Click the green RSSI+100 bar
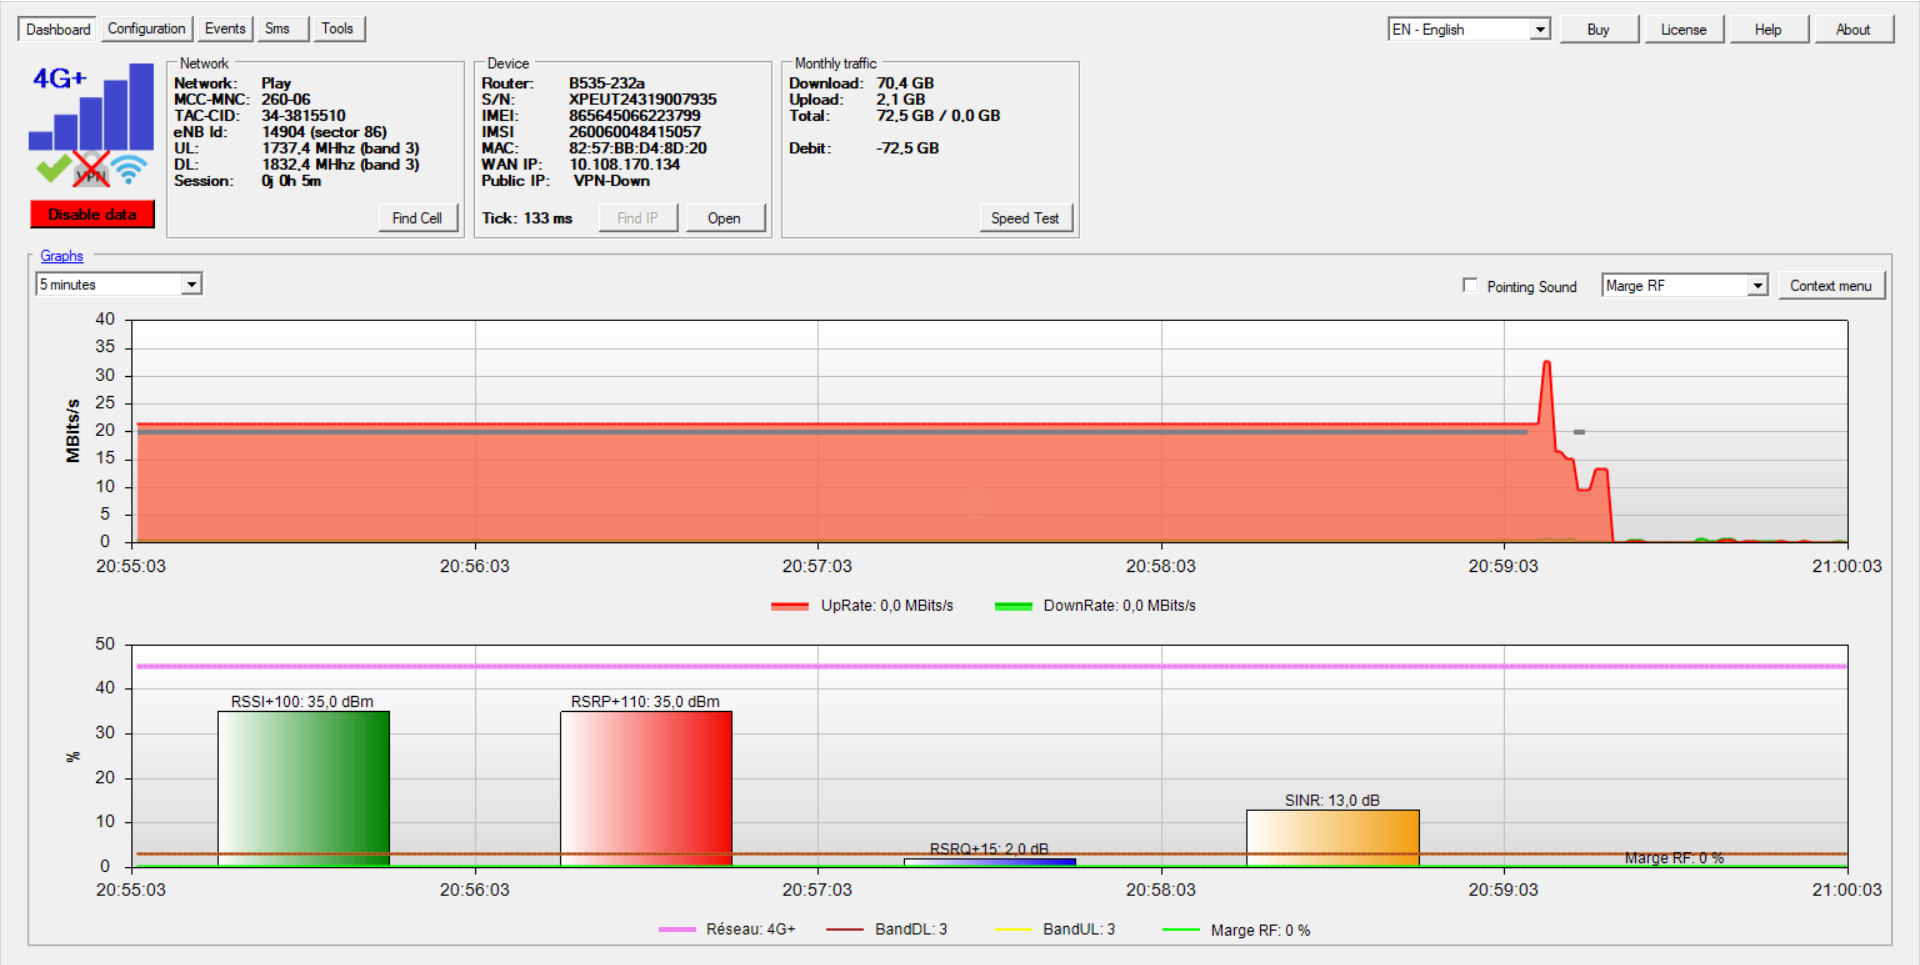Screen dimensions: 1920x965 coord(304,788)
